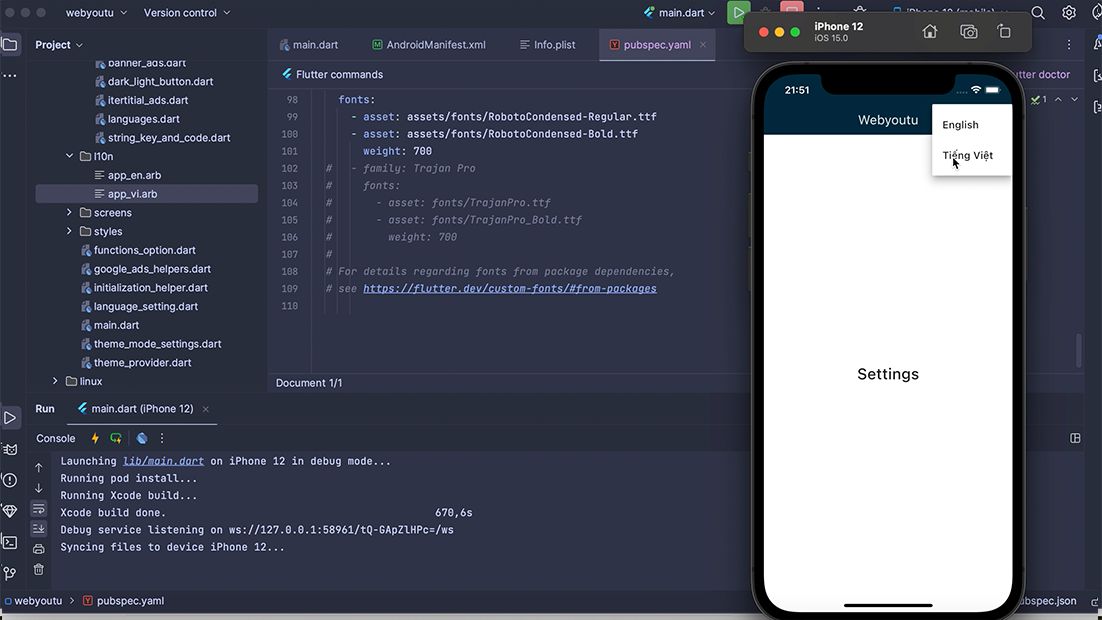Image resolution: width=1102 pixels, height=620 pixels.
Task: Open functions_option.dart file
Action: 138,250
